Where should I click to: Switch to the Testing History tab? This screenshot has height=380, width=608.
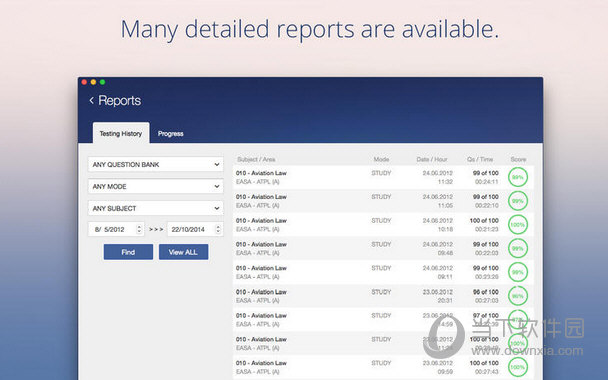coord(121,133)
